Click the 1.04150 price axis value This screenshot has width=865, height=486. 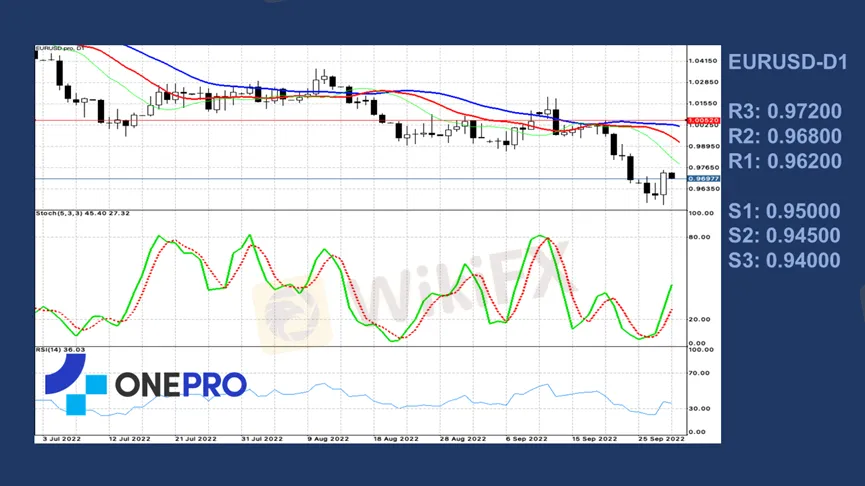(704, 60)
